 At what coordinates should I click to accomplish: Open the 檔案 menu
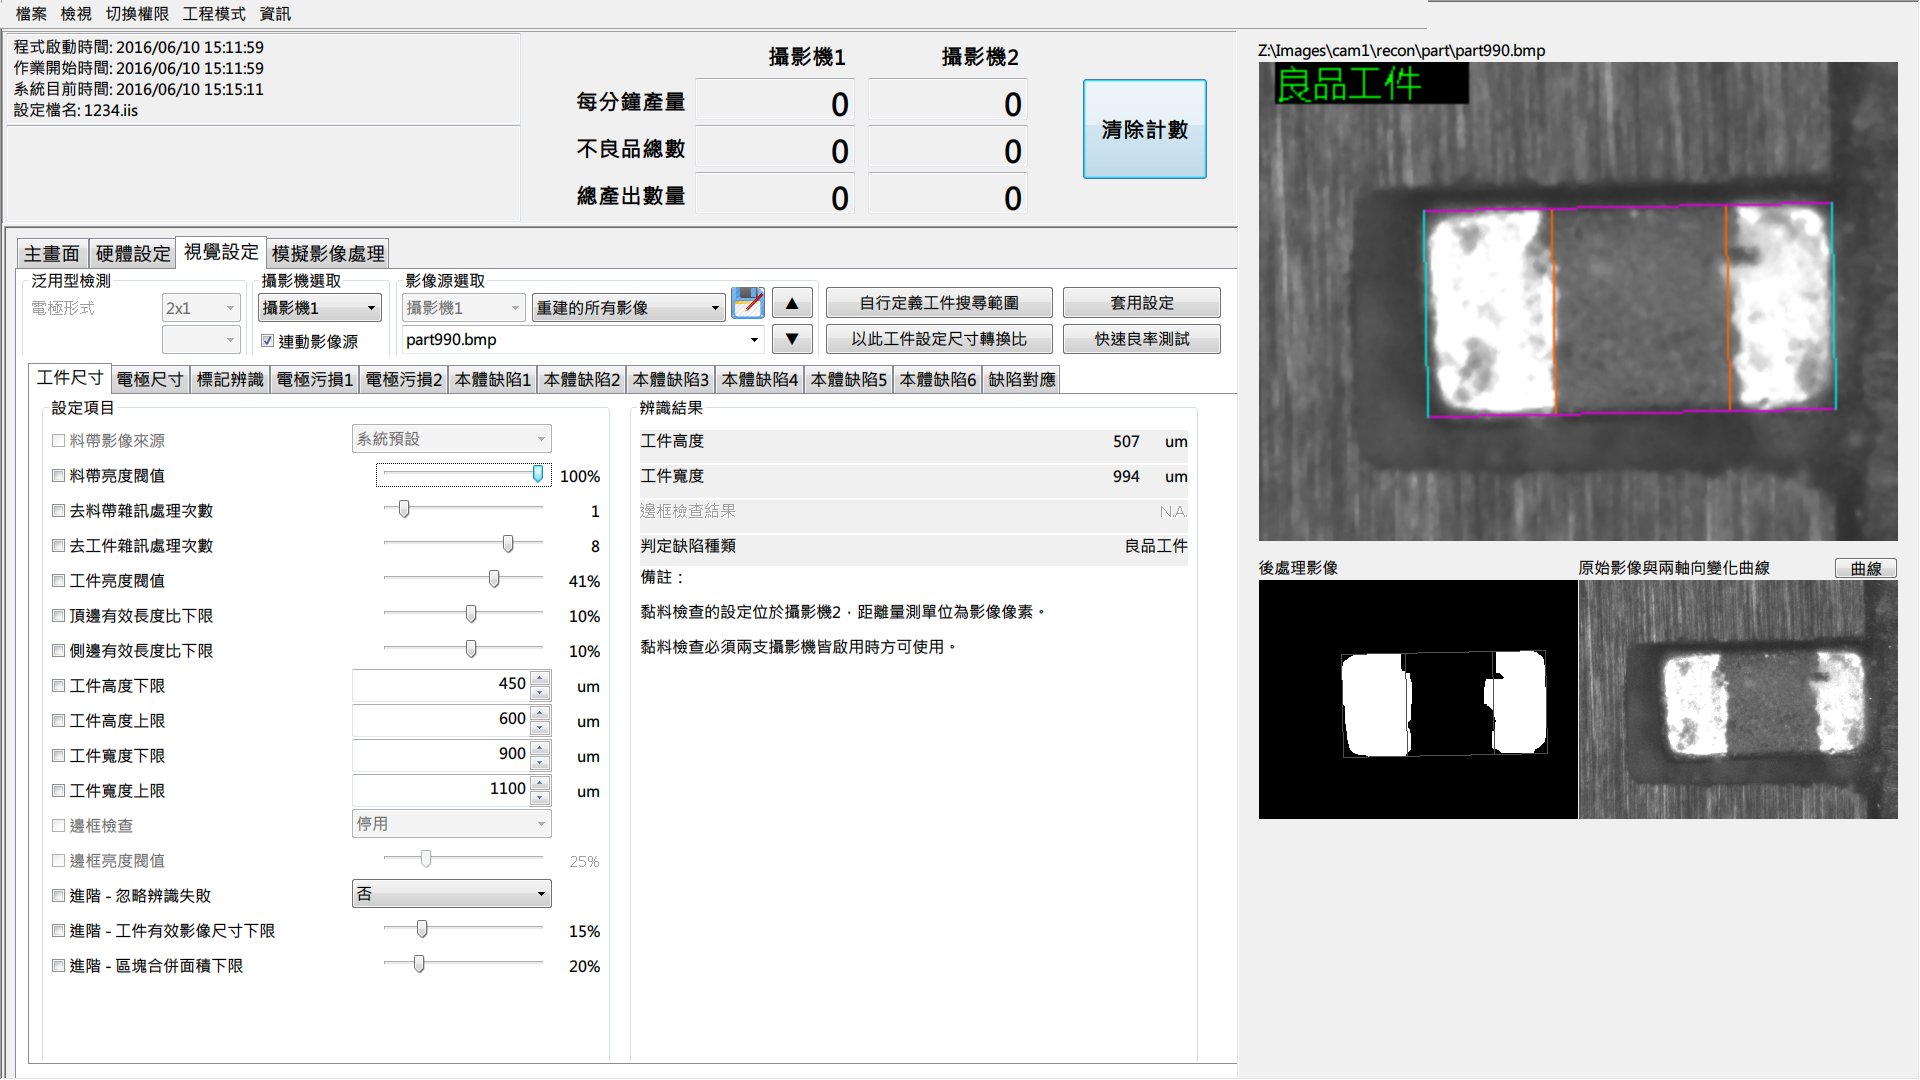tap(31, 14)
